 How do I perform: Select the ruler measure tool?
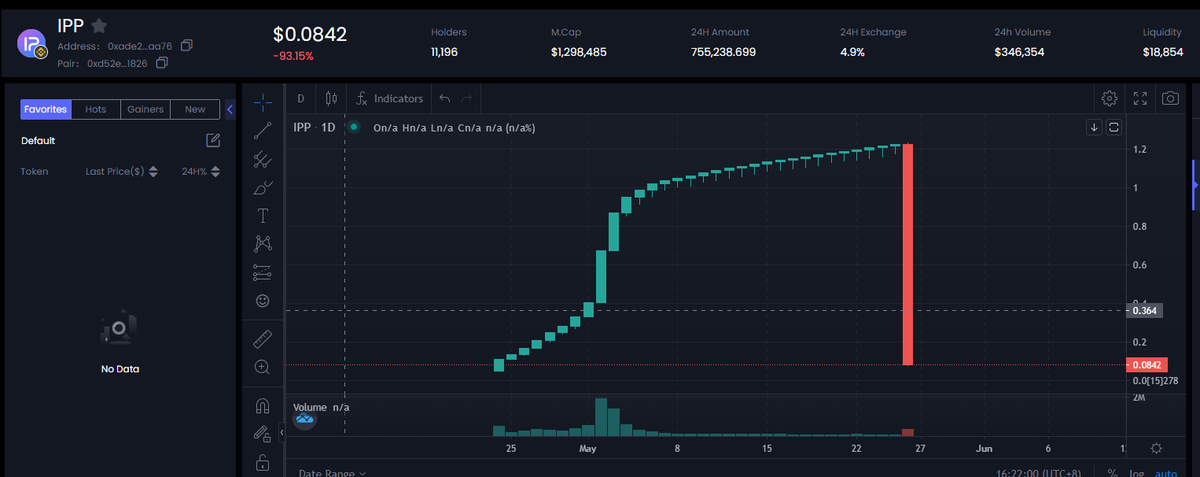[x=262, y=338]
